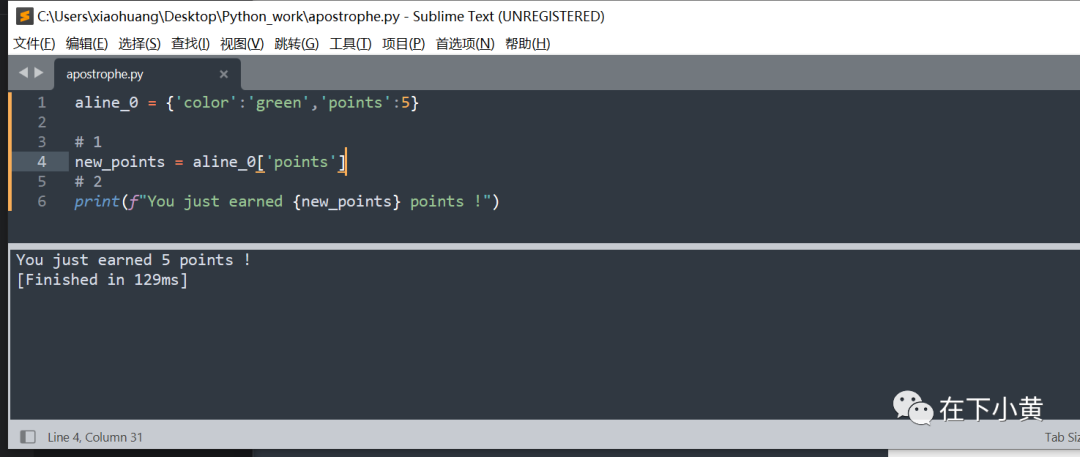This screenshot has width=1080, height=457.
Task: Click line number 6 in the gutter
Action: coord(42,202)
